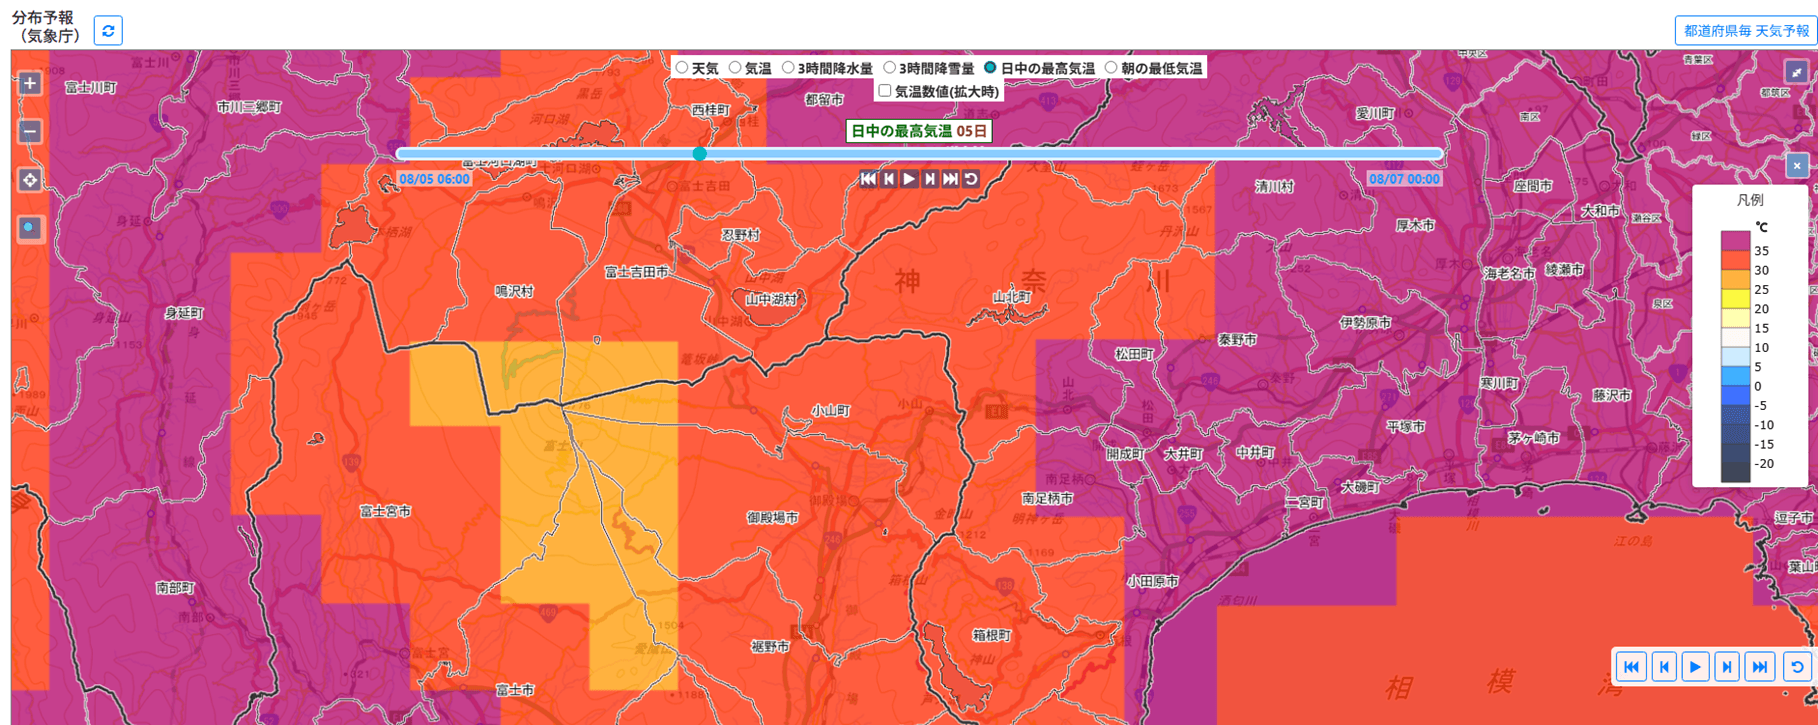Zoom in the map with plus button
This screenshot has height=725, width=1818.
point(30,84)
